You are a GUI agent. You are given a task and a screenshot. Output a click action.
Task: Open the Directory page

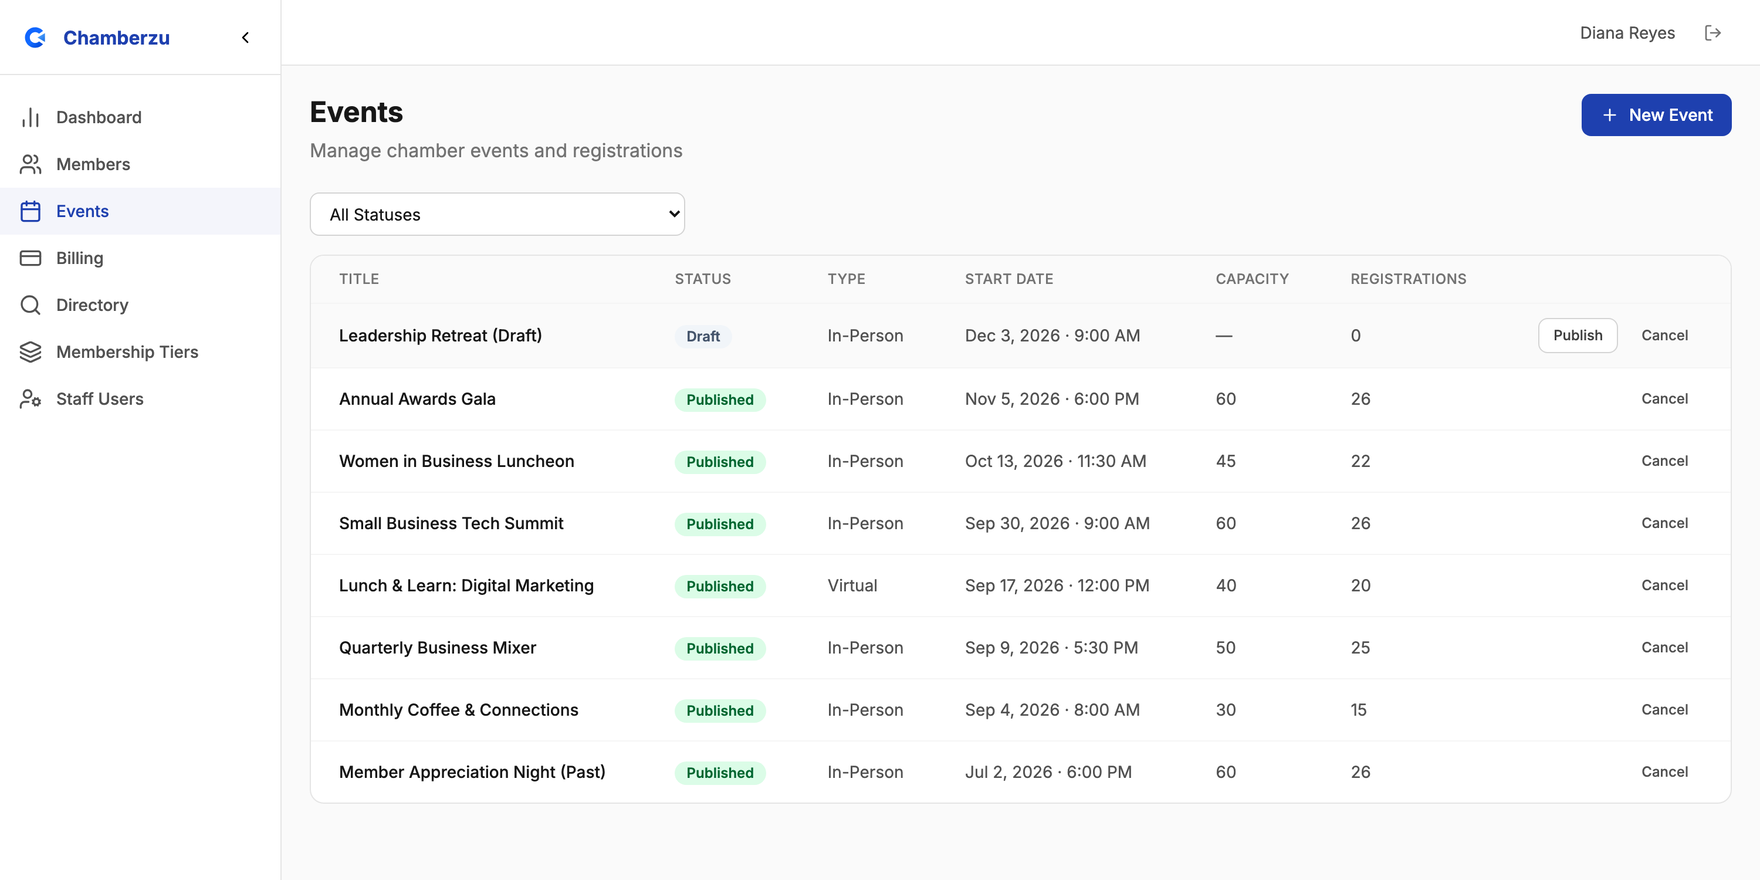point(140,305)
